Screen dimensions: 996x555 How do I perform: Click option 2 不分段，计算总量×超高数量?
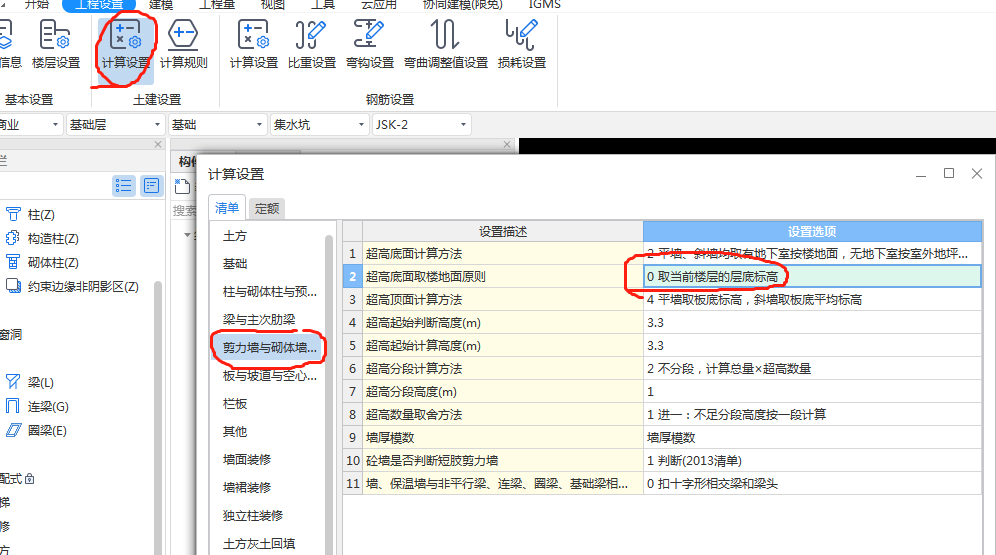(812, 368)
